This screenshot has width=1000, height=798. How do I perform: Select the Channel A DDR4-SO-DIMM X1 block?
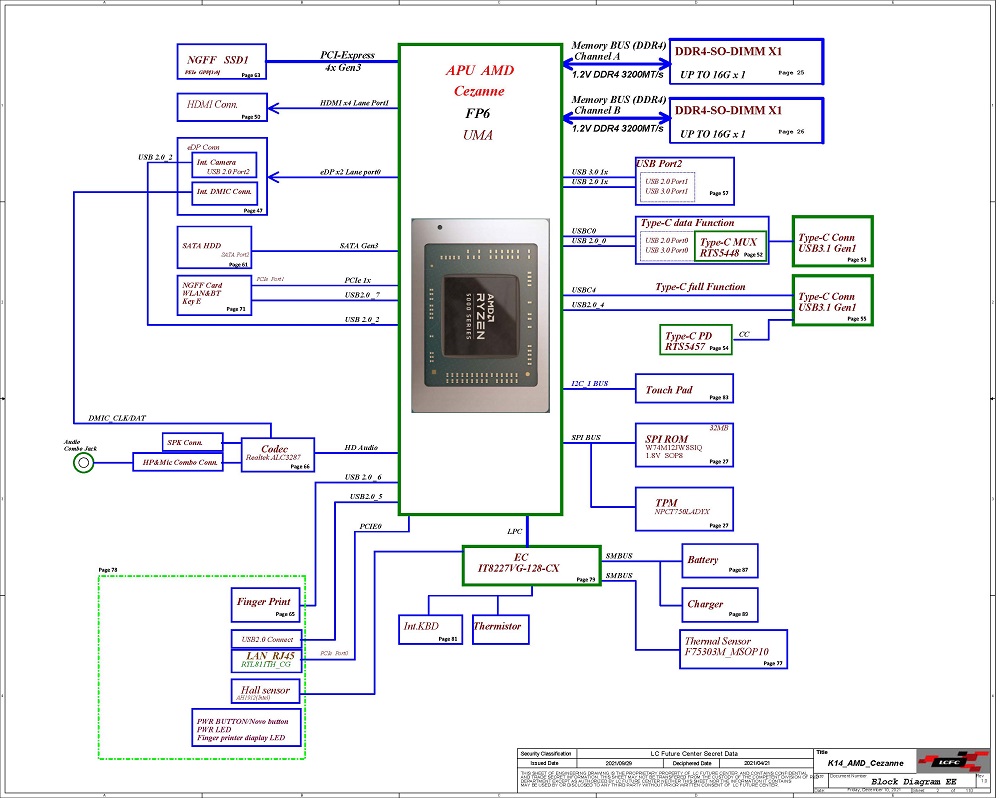pos(746,62)
